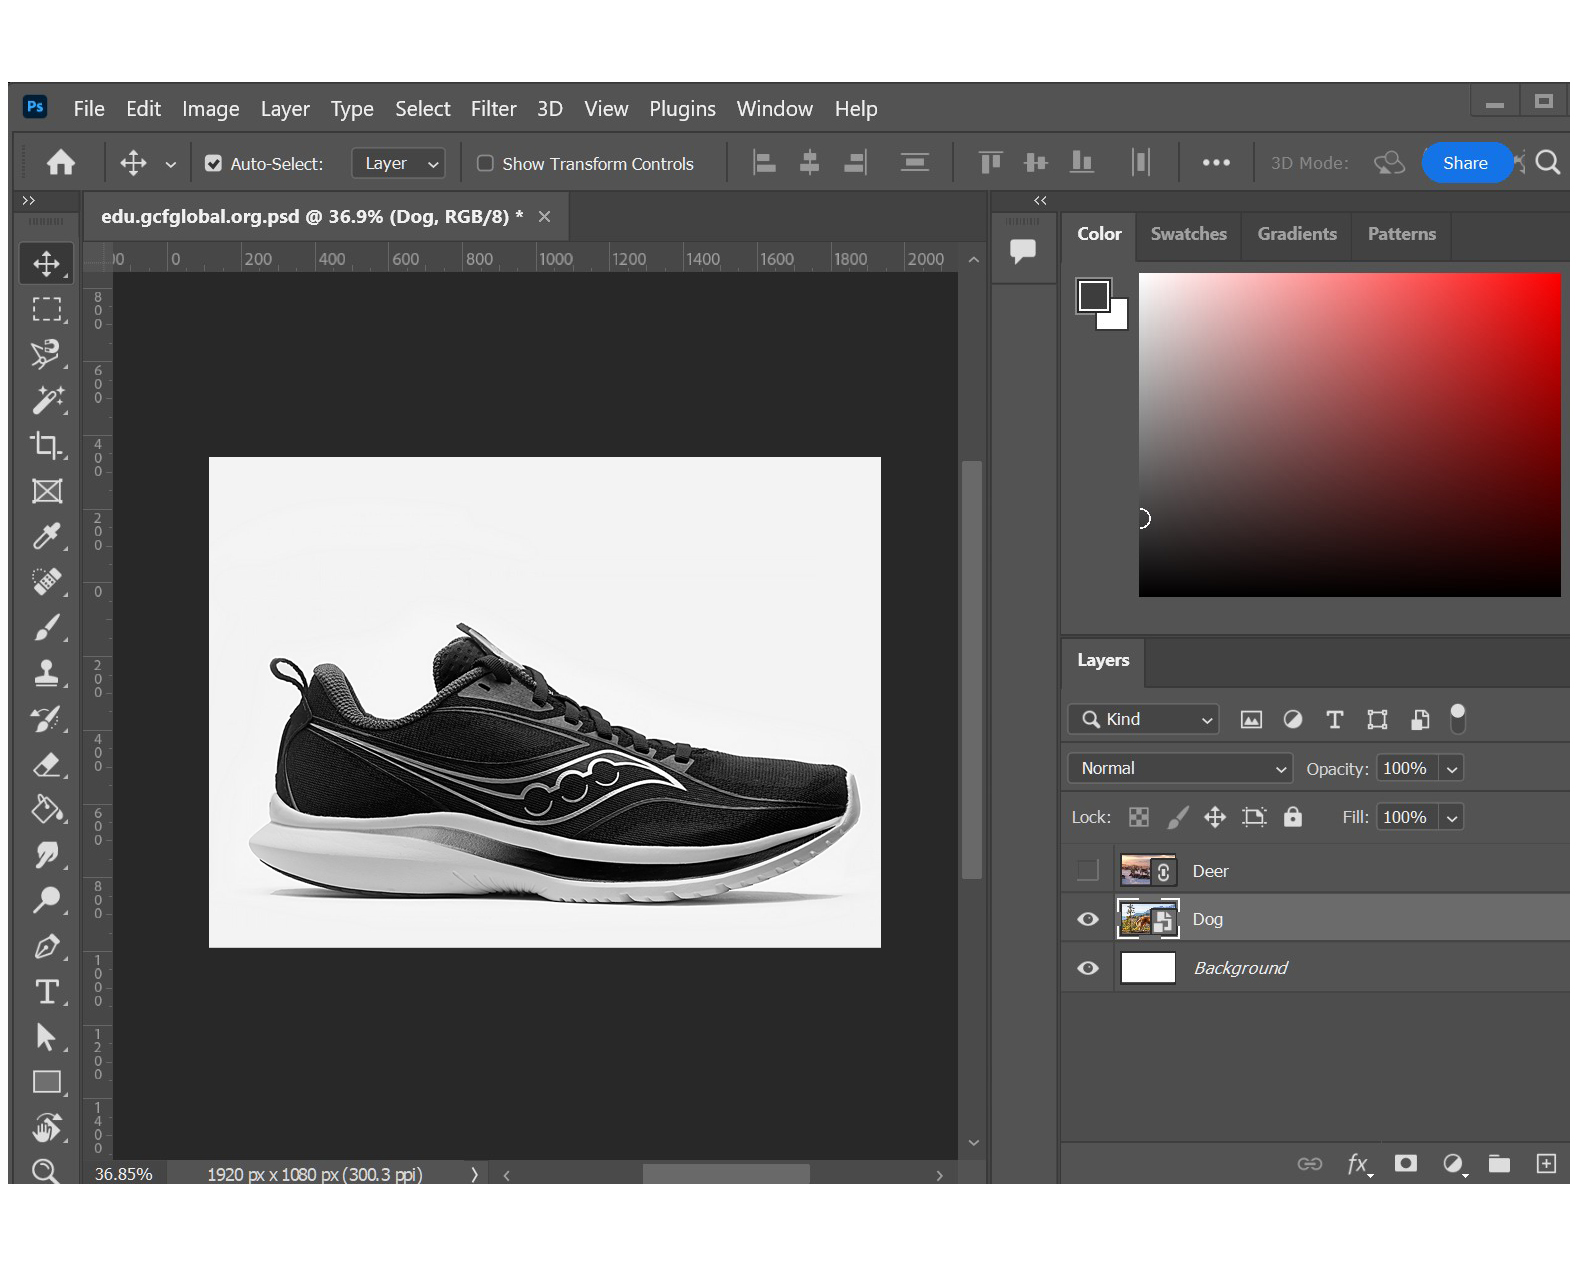Select the Move tool
Screen dimensions: 1582x1266
(x=46, y=264)
